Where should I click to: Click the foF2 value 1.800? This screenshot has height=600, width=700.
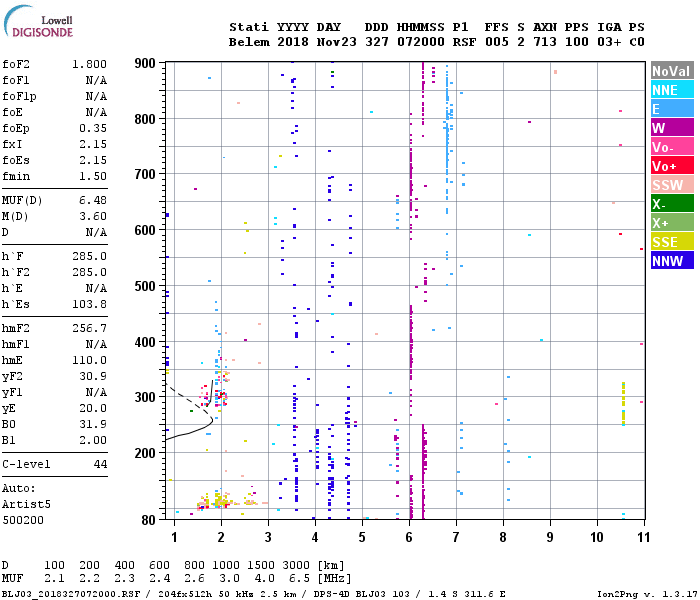[89, 64]
